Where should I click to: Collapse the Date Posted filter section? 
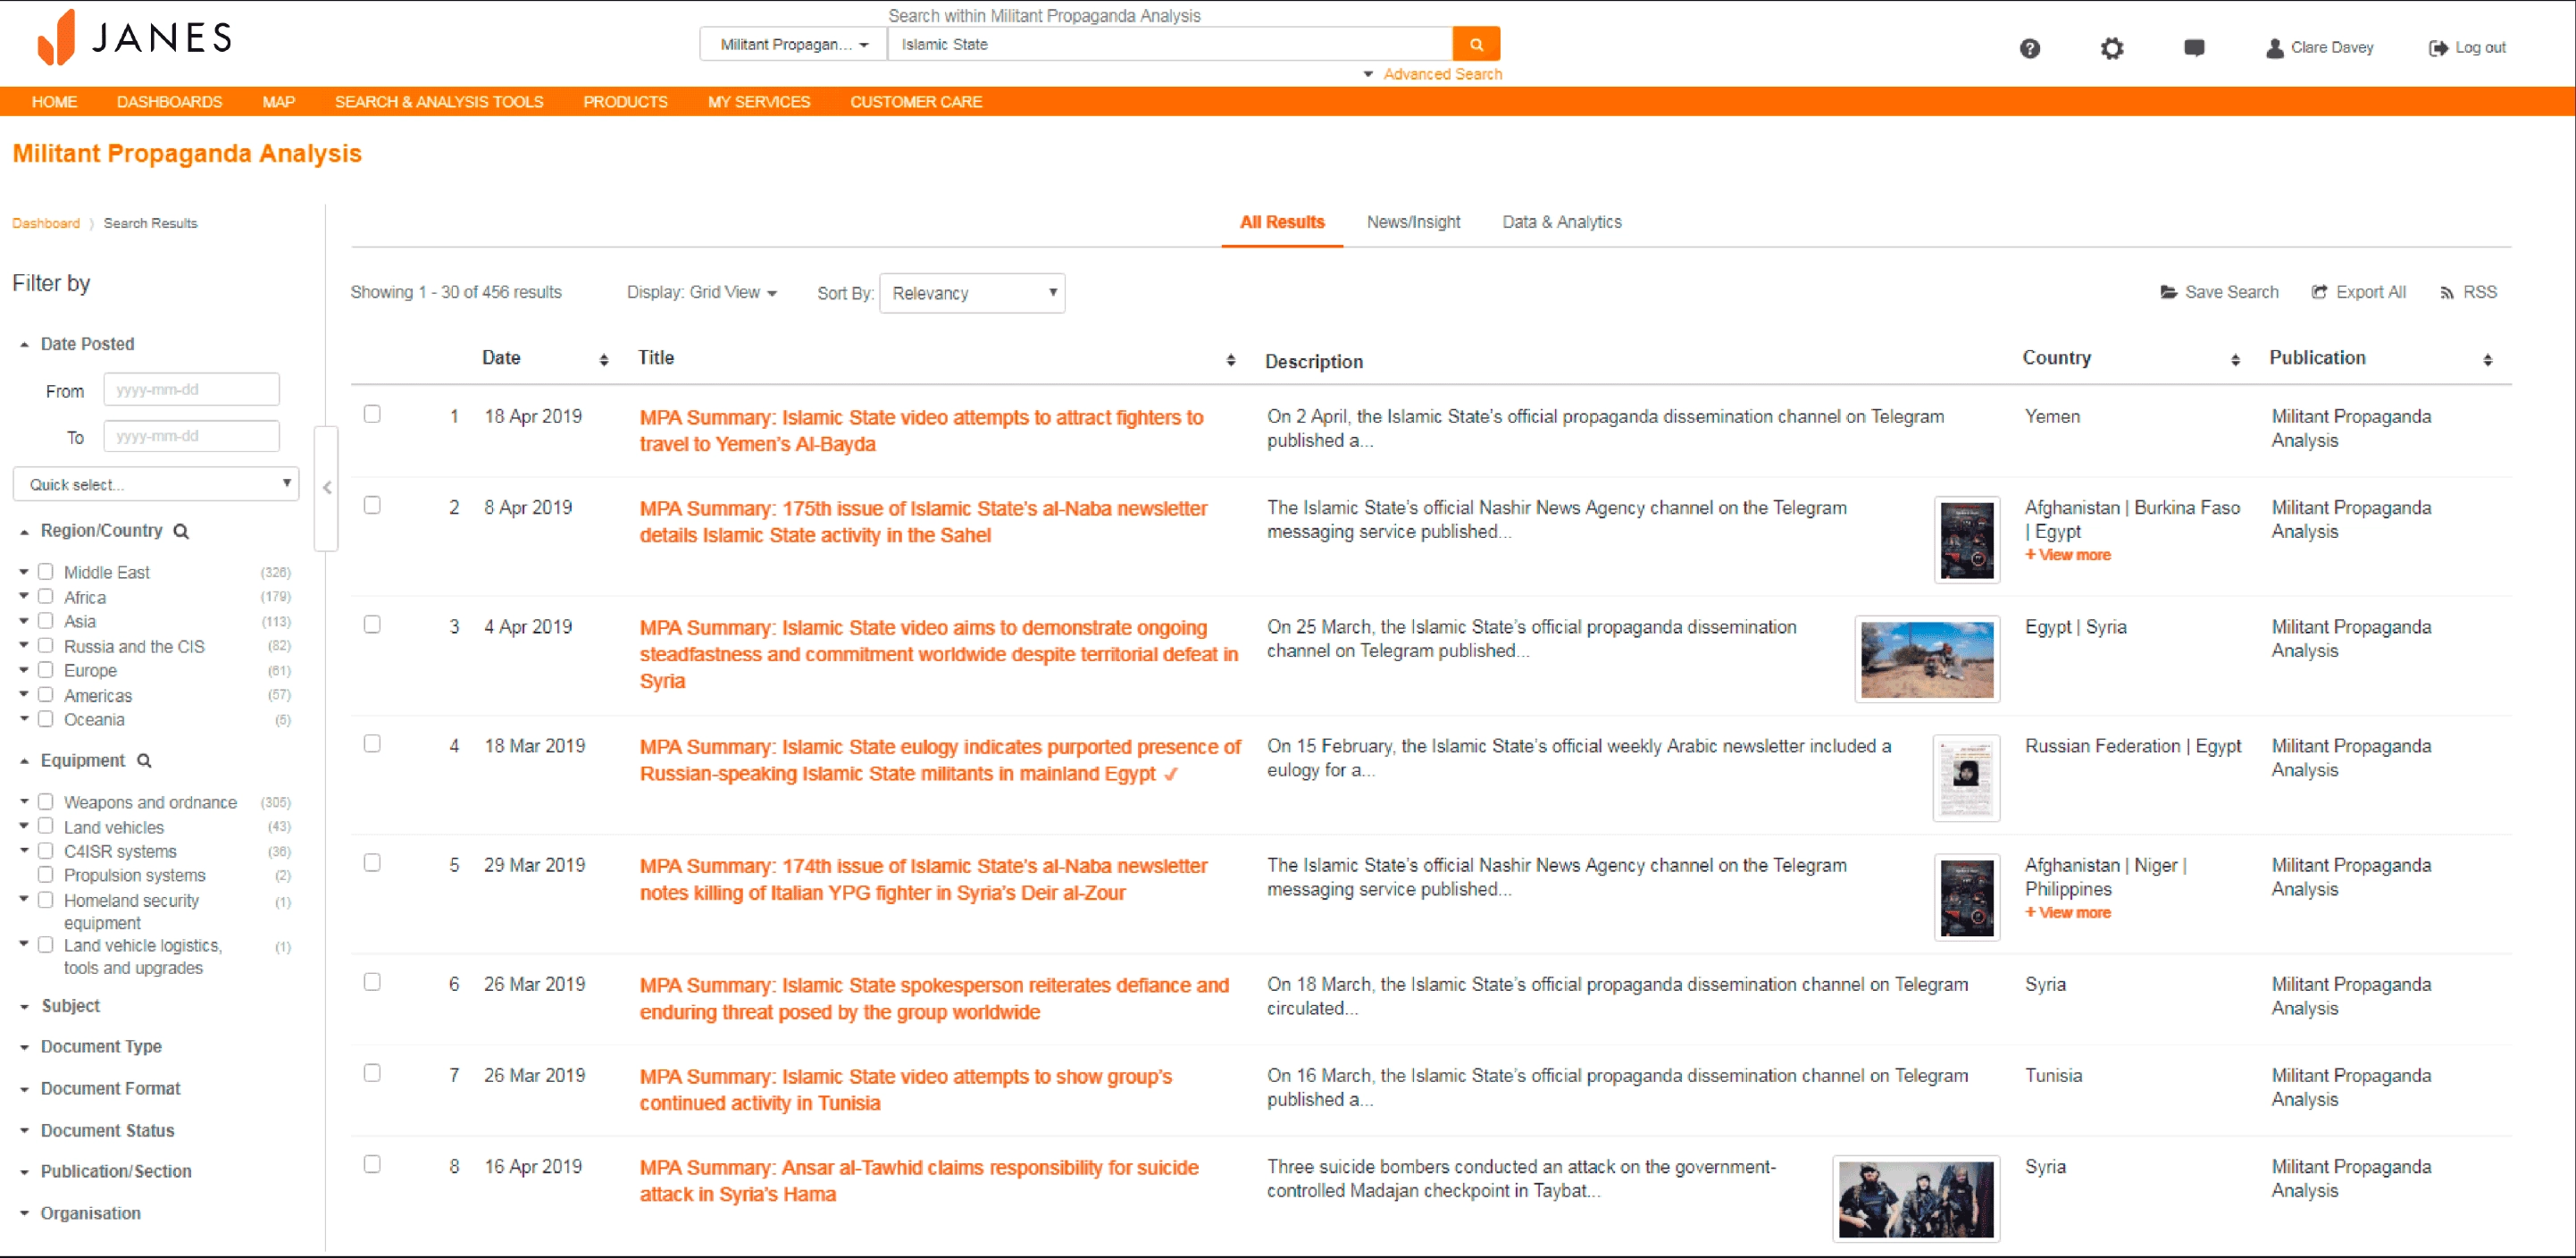tap(78, 344)
